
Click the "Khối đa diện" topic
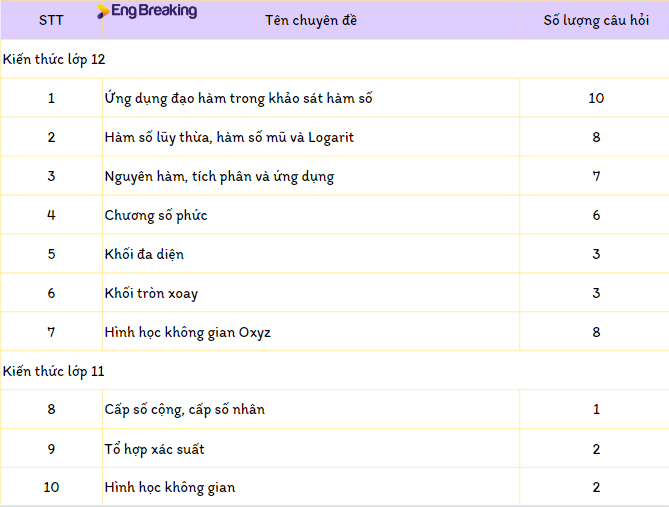pyautogui.click(x=144, y=254)
